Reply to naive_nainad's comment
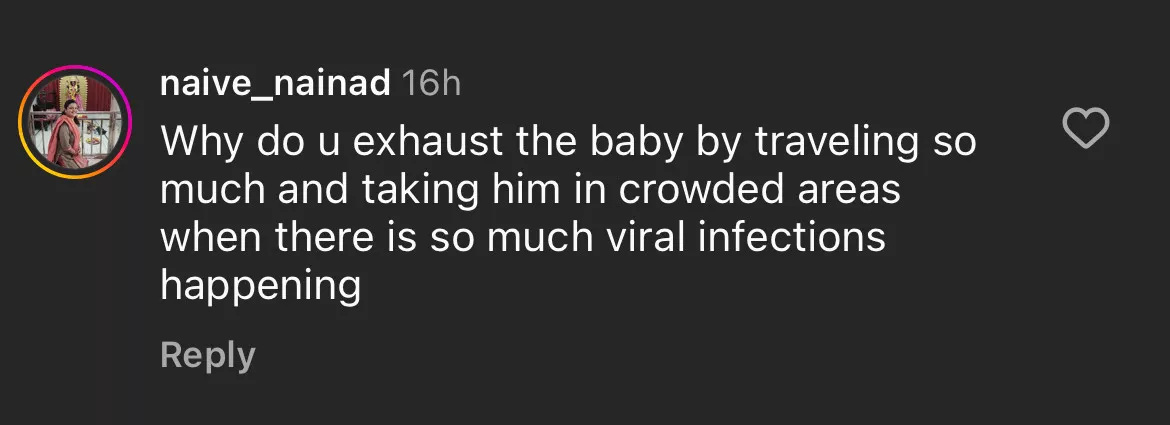Screen dimensions: 1170x425 pyautogui.click(x=208, y=355)
